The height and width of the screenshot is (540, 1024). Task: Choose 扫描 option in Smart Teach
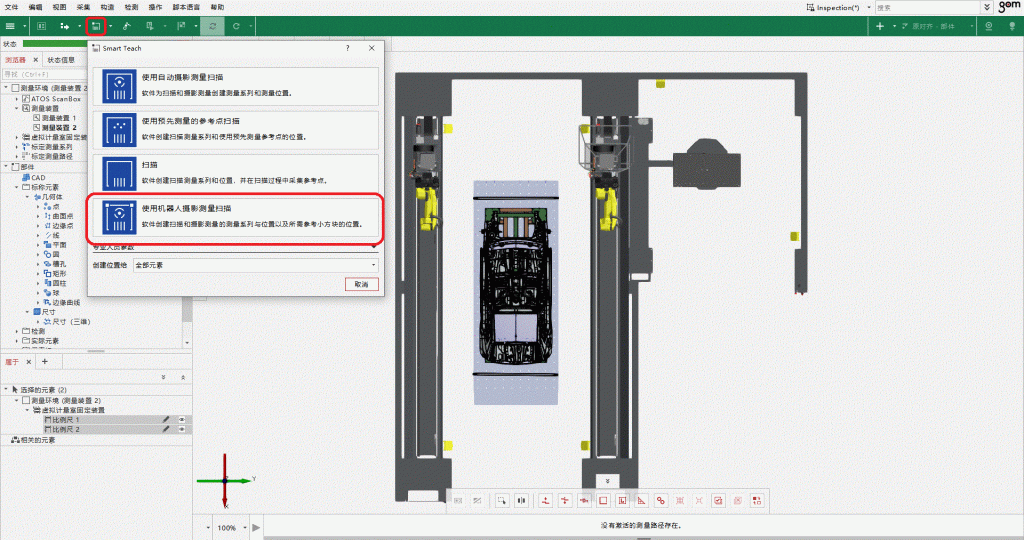[236, 173]
